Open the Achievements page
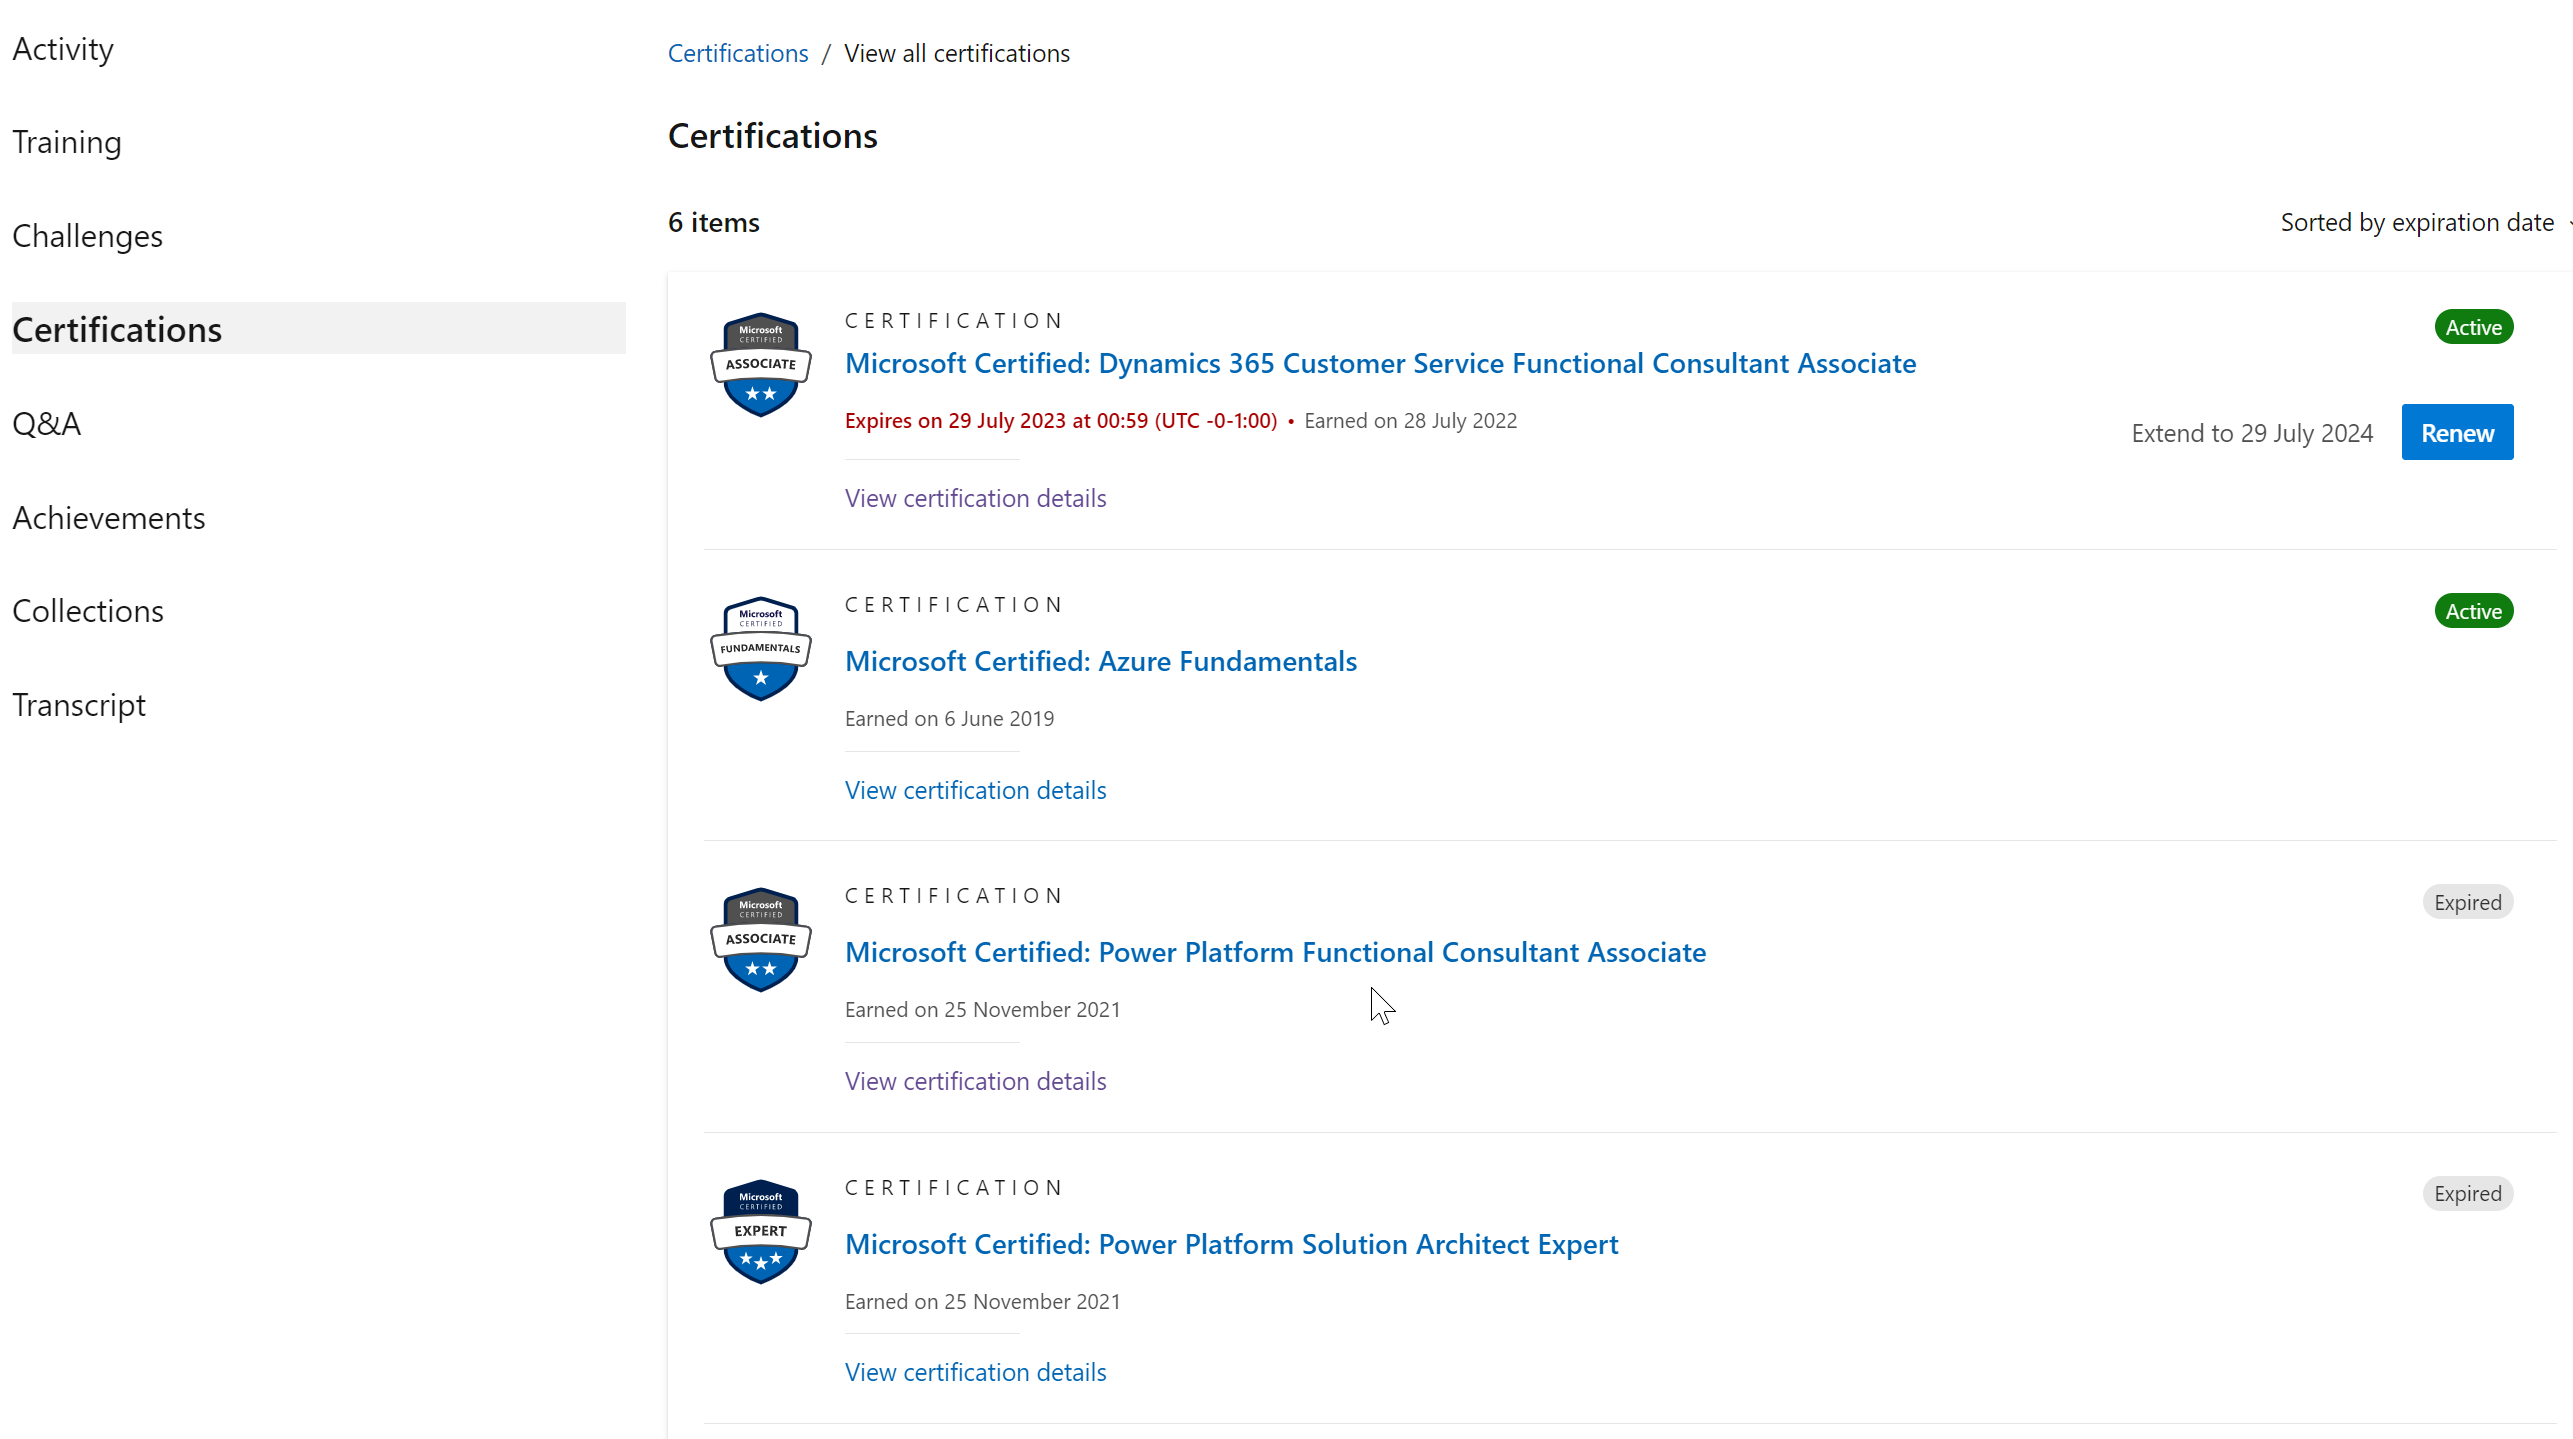This screenshot has width=2573, height=1439. pos(108,517)
